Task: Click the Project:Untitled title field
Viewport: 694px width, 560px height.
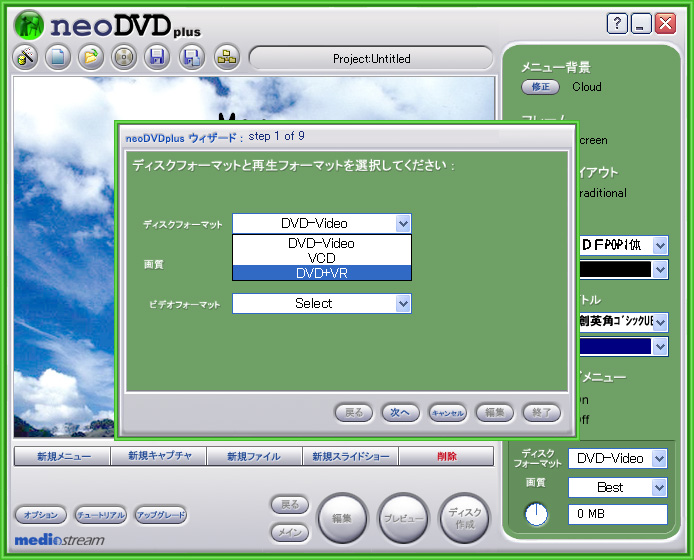Action: pyautogui.click(x=371, y=58)
